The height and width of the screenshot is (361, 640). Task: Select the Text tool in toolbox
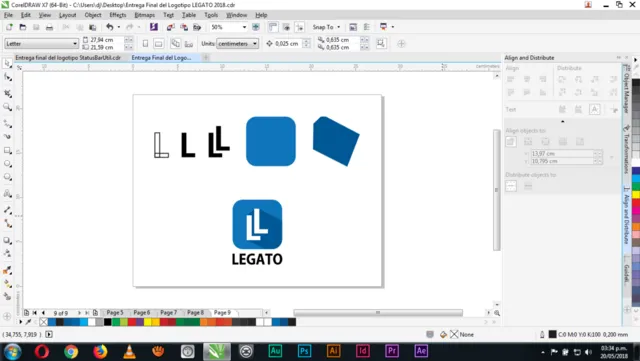[7, 193]
